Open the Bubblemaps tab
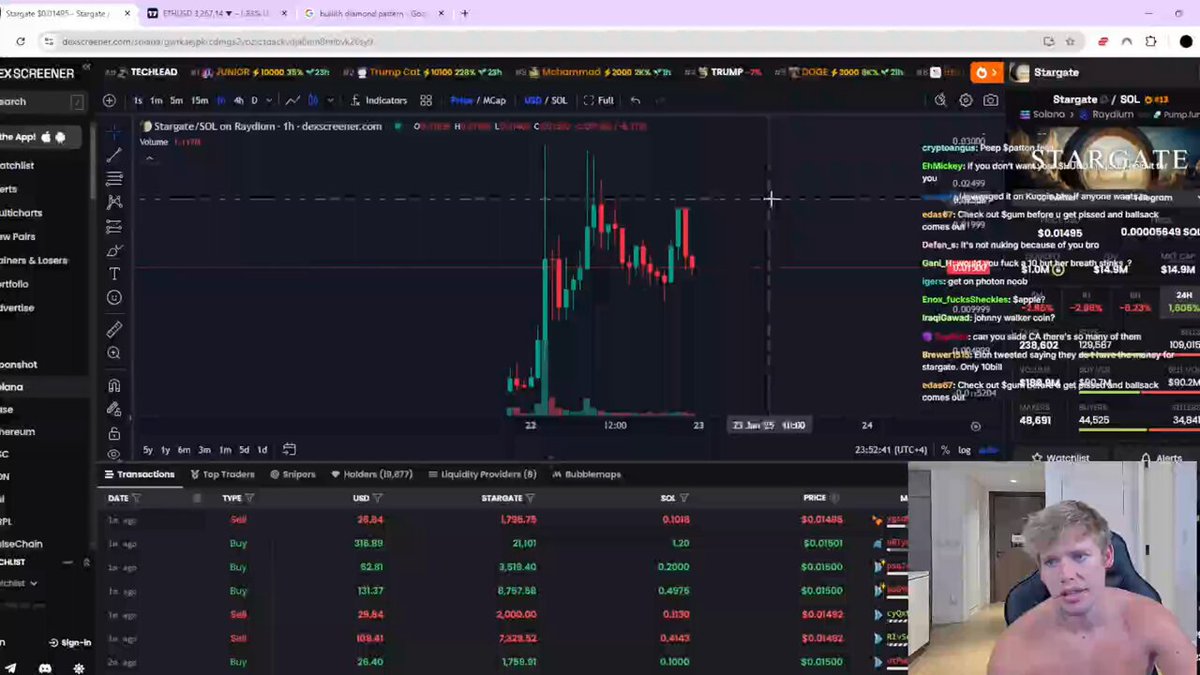Viewport: 1200px width, 675px height. click(586, 474)
